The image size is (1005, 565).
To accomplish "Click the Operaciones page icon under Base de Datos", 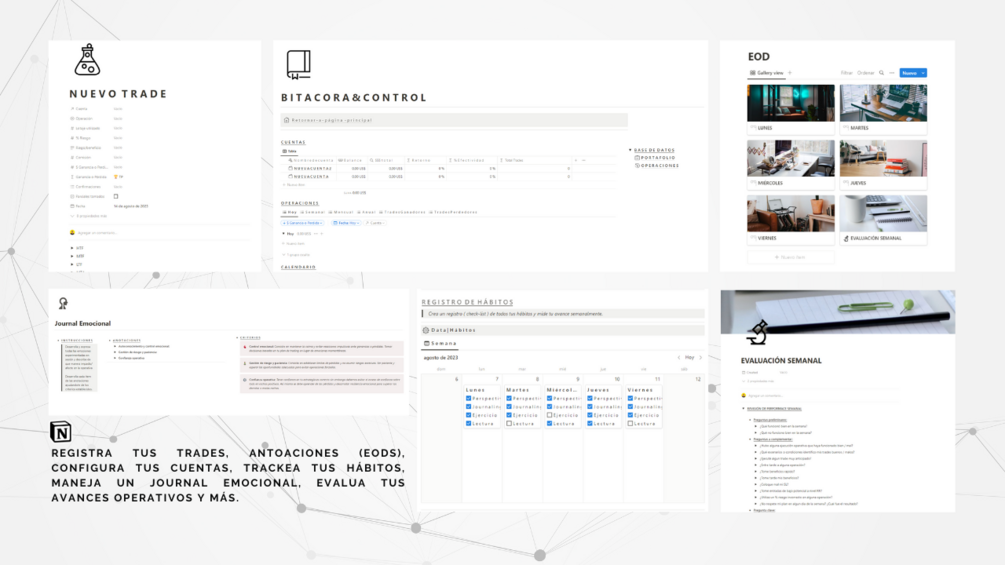I will (637, 165).
